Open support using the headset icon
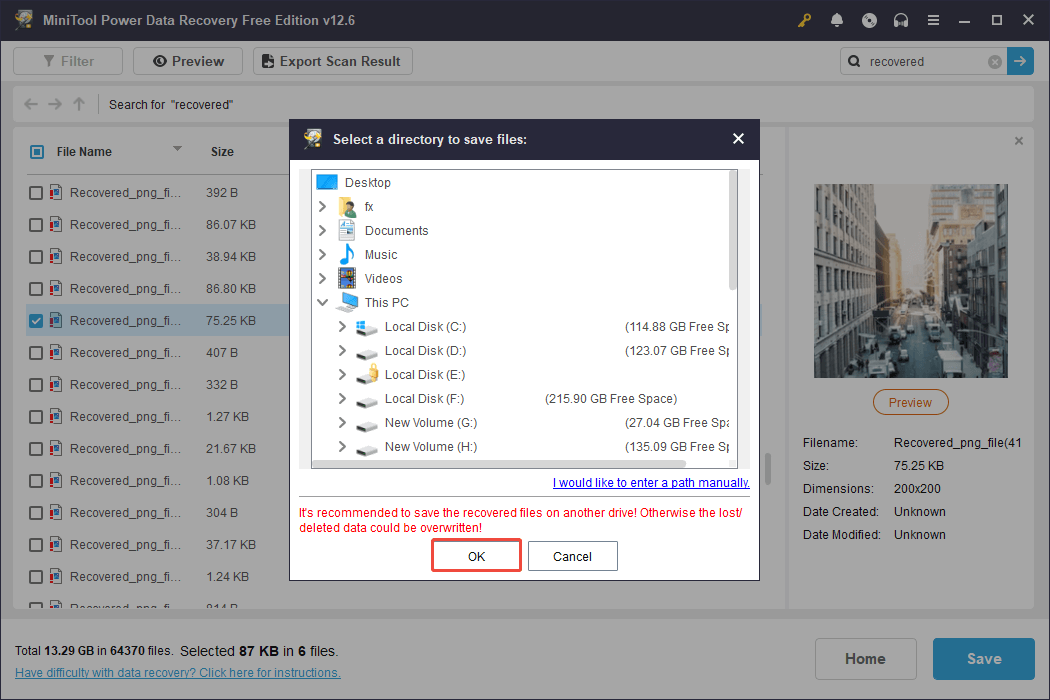Viewport: 1050px width, 700px height. tap(901, 20)
